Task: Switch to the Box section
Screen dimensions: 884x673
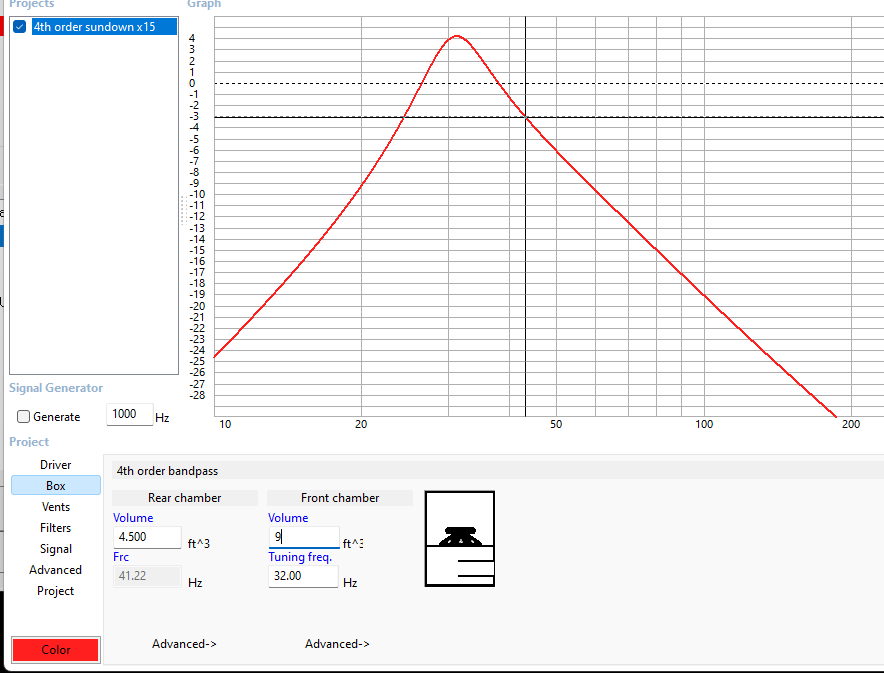Action: 56,485
